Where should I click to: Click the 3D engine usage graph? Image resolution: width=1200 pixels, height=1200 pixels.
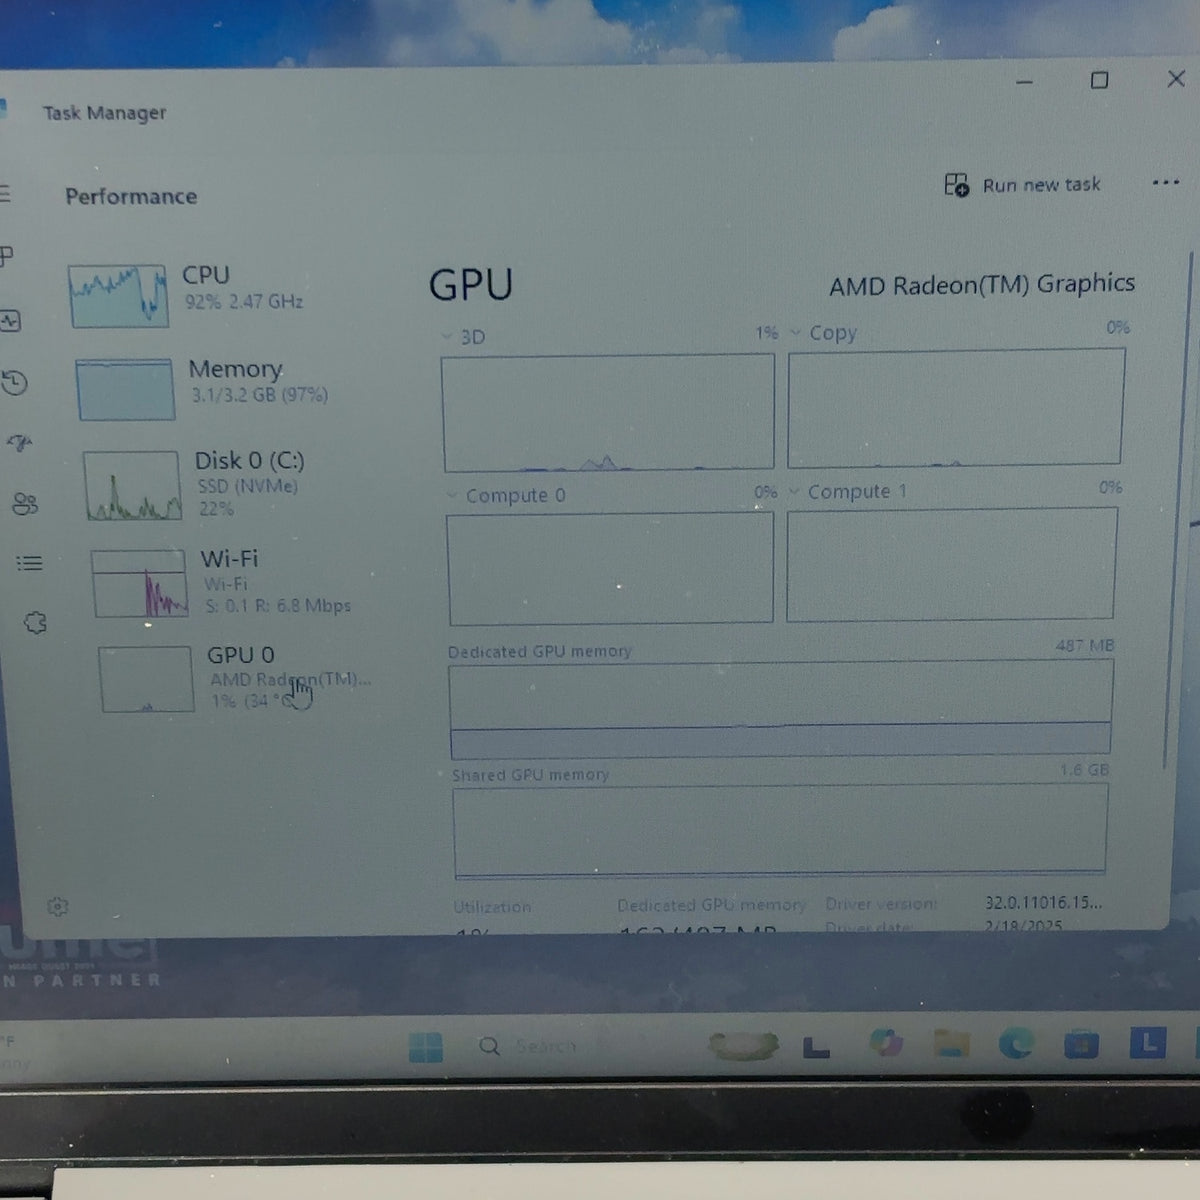[x=608, y=412]
